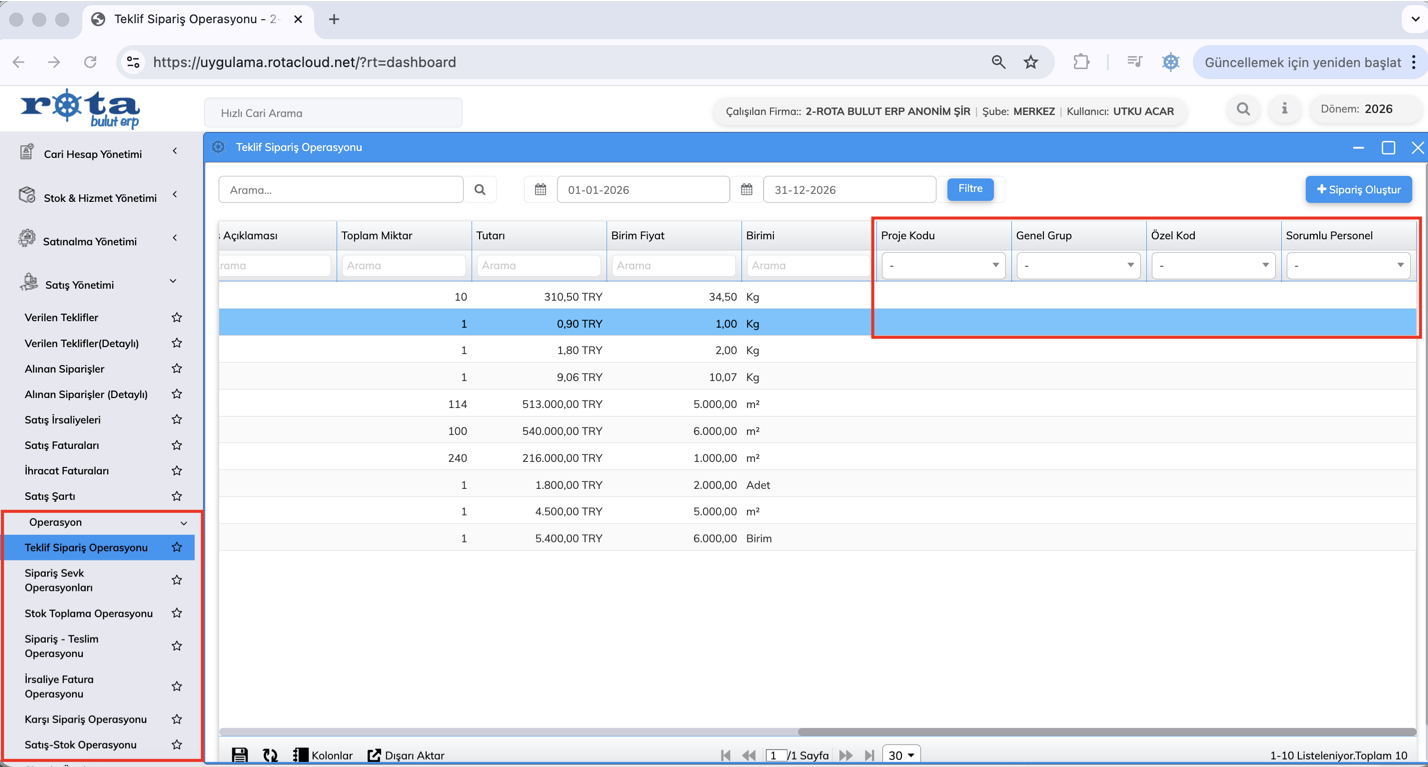Open Alınan Siparişler in the sidebar
Image resolution: width=1428 pixels, height=767 pixels.
[64, 369]
